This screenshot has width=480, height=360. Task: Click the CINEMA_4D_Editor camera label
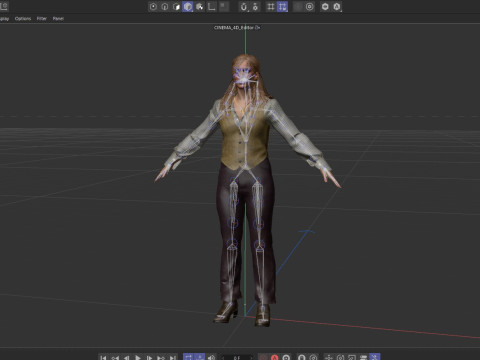coord(234,28)
